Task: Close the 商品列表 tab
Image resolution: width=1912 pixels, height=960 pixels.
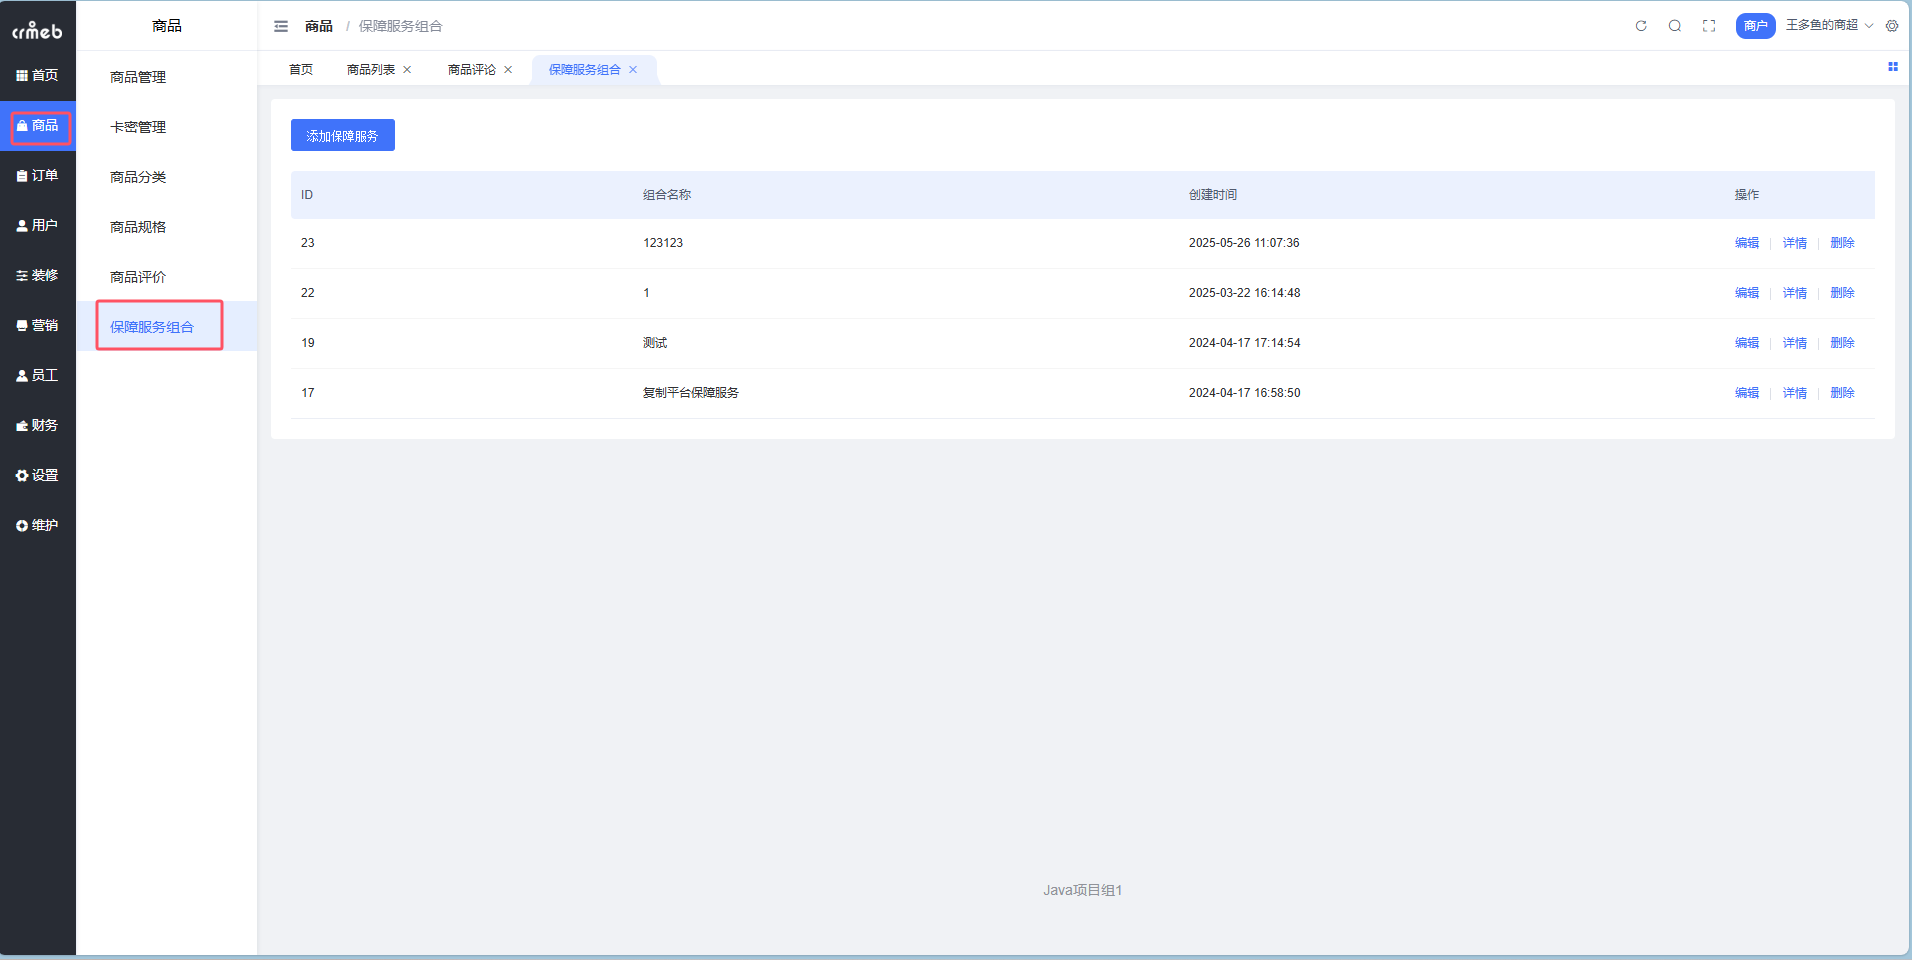Action: (x=407, y=70)
